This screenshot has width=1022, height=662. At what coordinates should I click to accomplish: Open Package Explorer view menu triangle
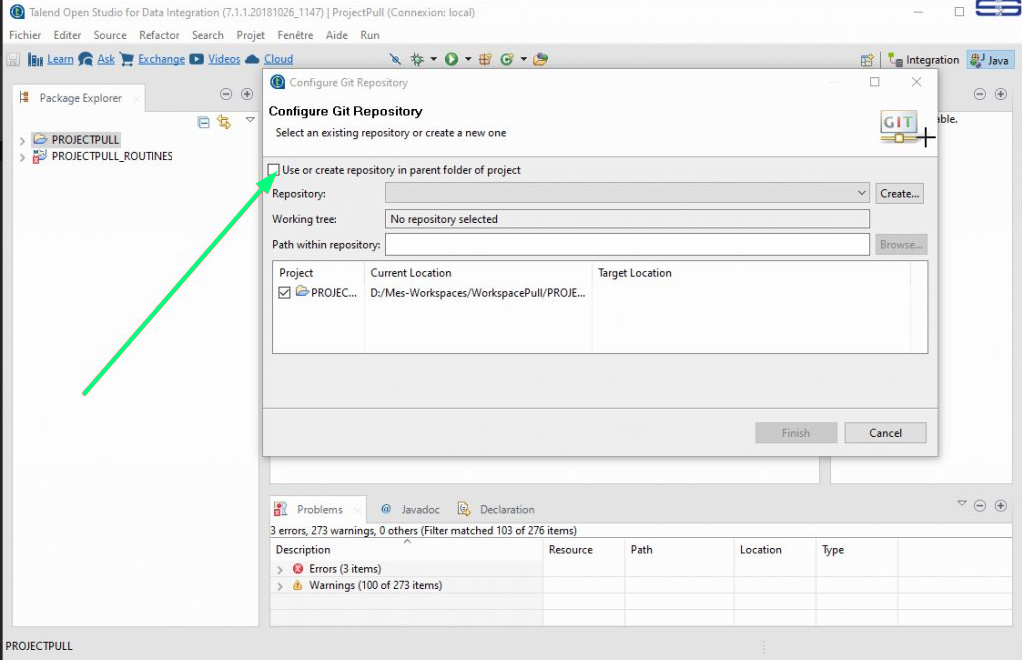click(x=250, y=120)
